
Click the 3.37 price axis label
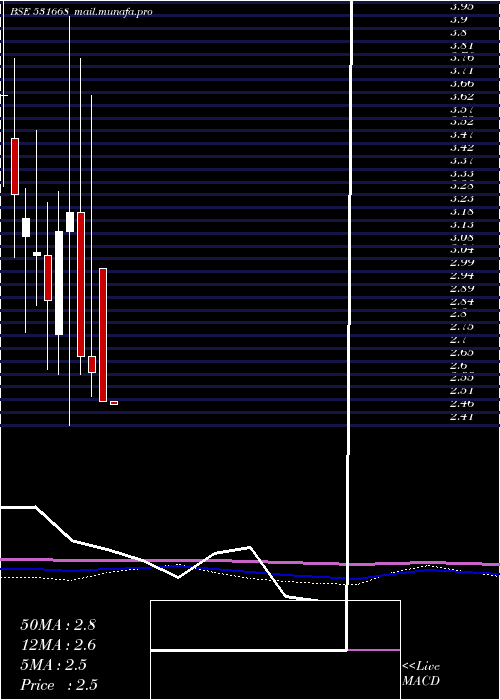pos(461,161)
